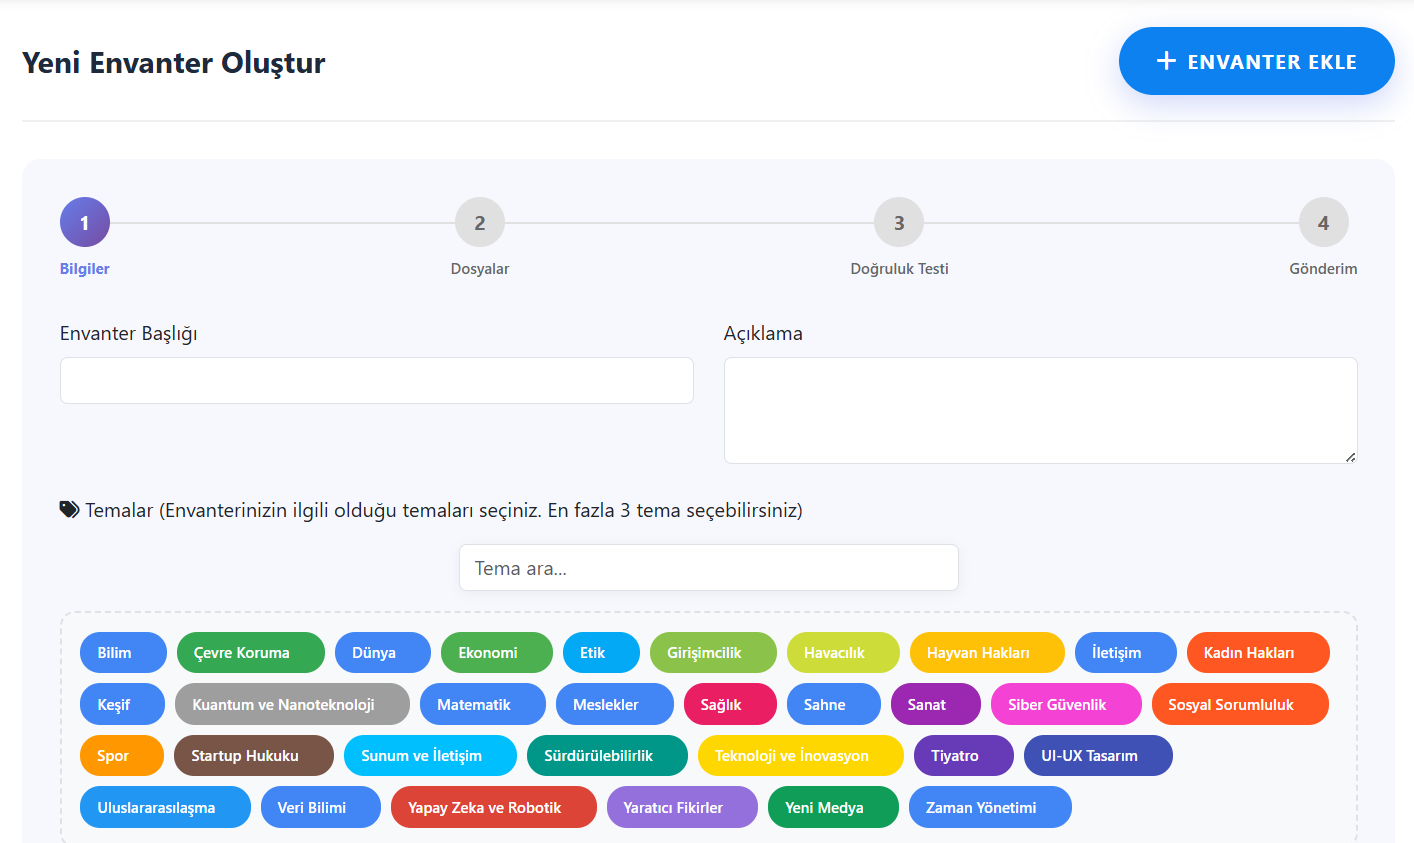Select the Kuantum ve Nanoteknoloji tag
This screenshot has width=1414, height=843.
[292, 705]
